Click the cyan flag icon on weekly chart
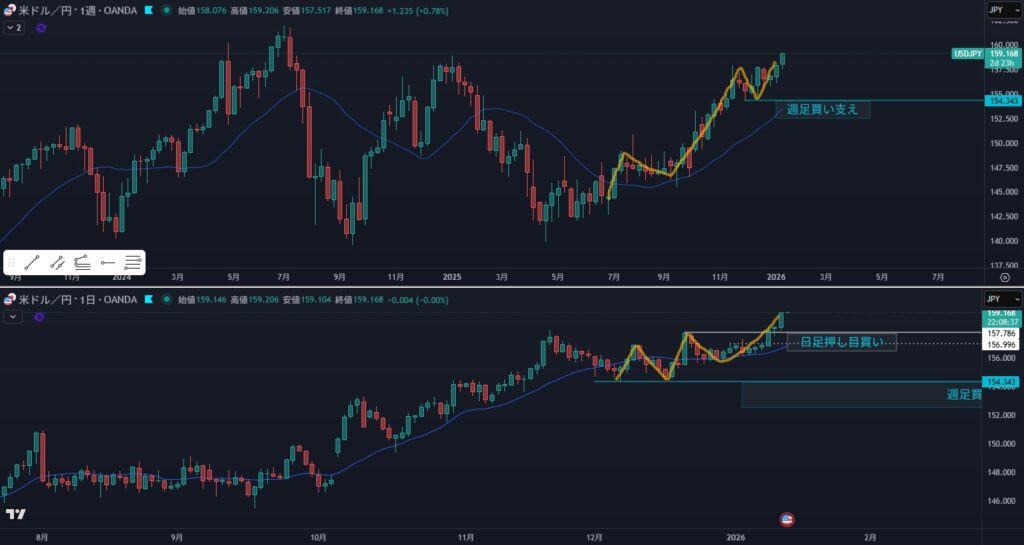 (149, 10)
